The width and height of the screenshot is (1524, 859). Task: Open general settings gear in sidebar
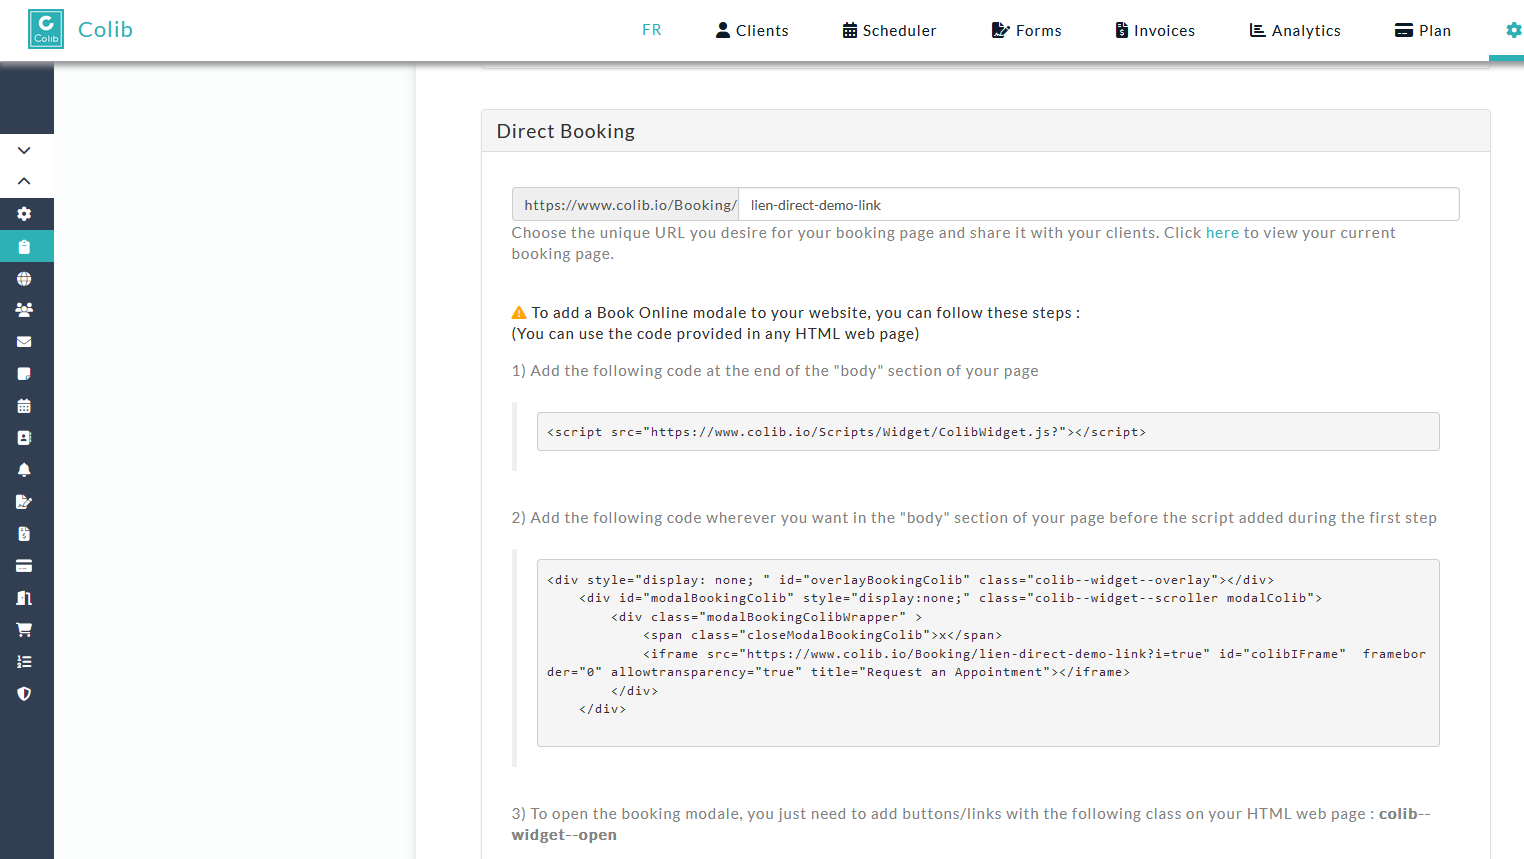[x=24, y=214]
